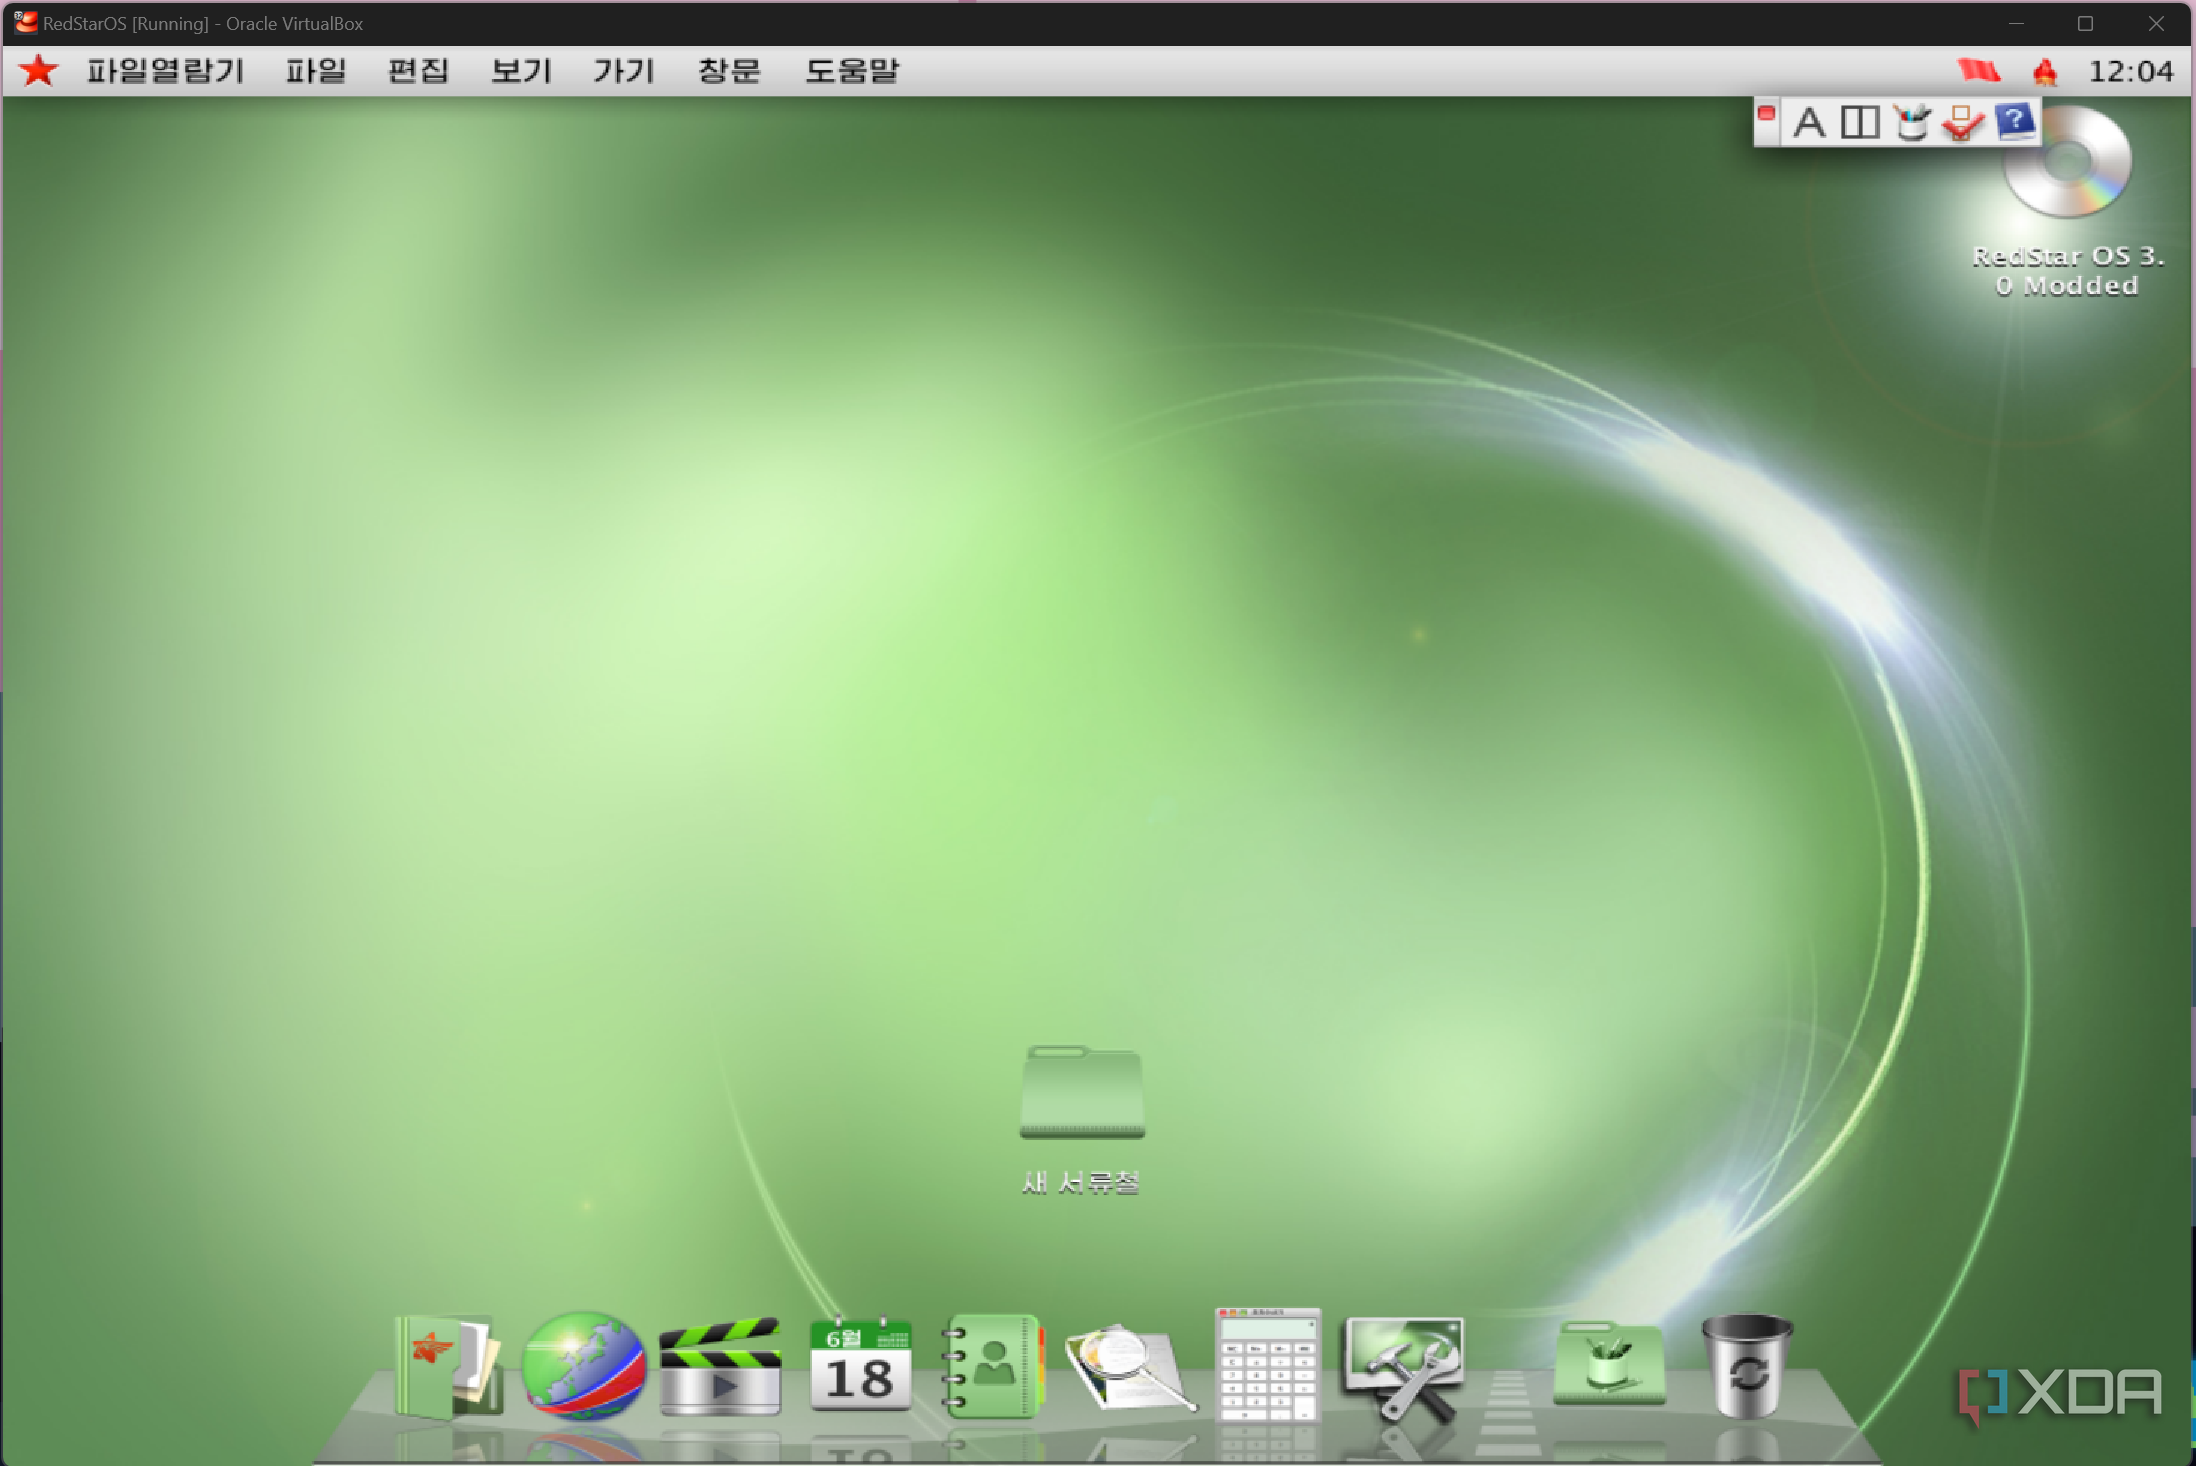Image resolution: width=2196 pixels, height=1466 pixels.
Task: Maximize the VirtualBox window
Action: click(2085, 23)
